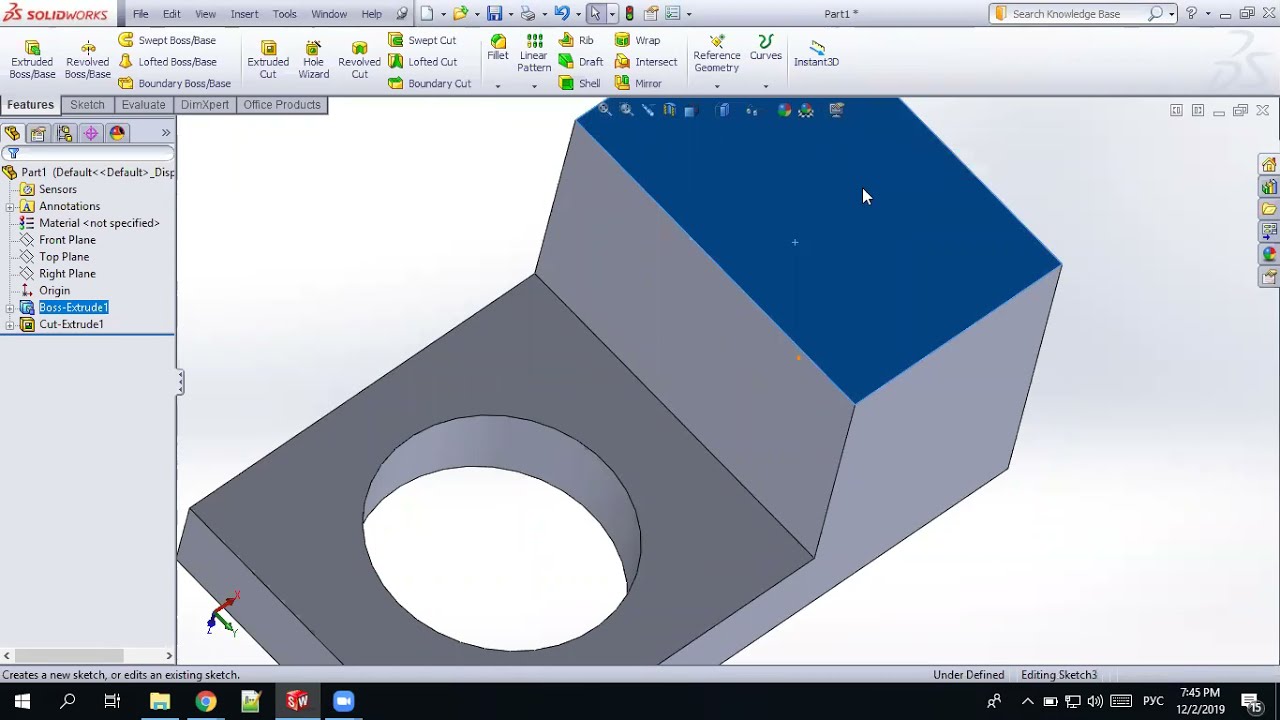
Task: Open the Curves dropdown arrow
Action: [766, 86]
